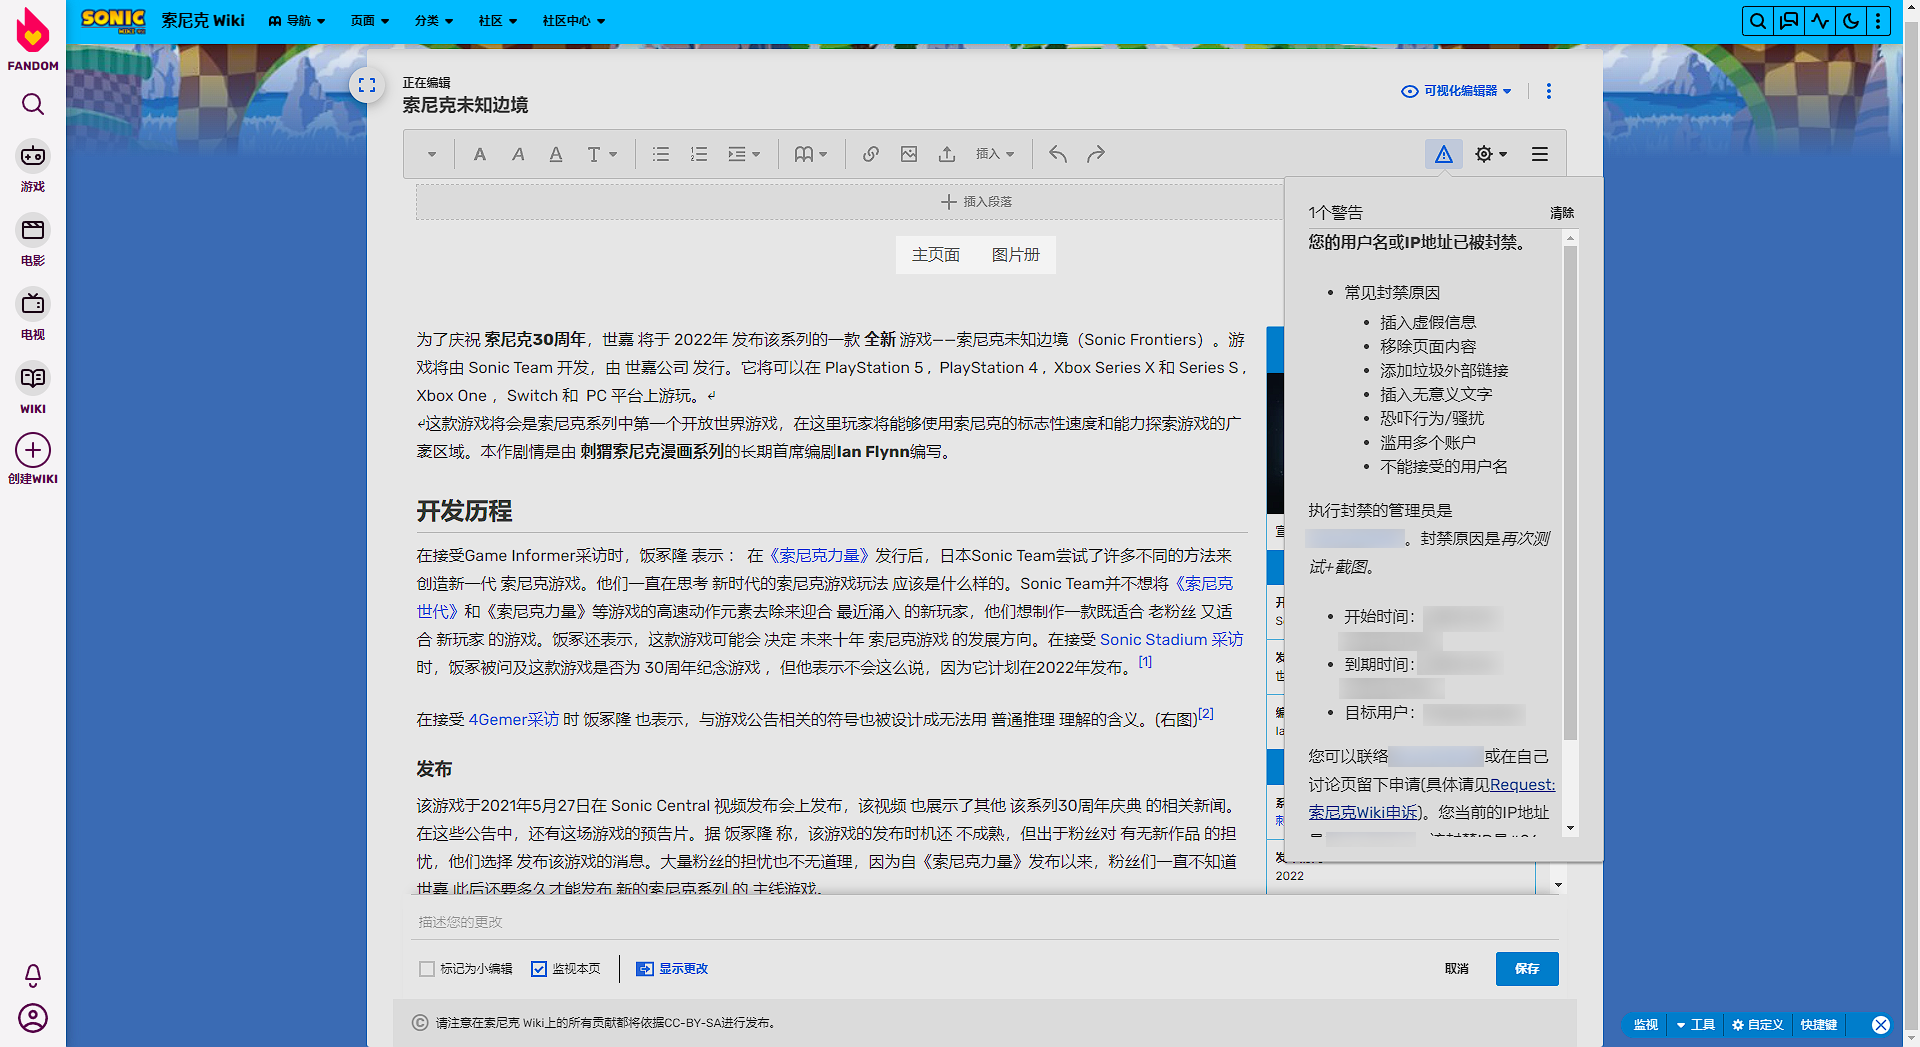Open the user profile avatar icon
This screenshot has height=1047, width=1920.
click(33, 1018)
